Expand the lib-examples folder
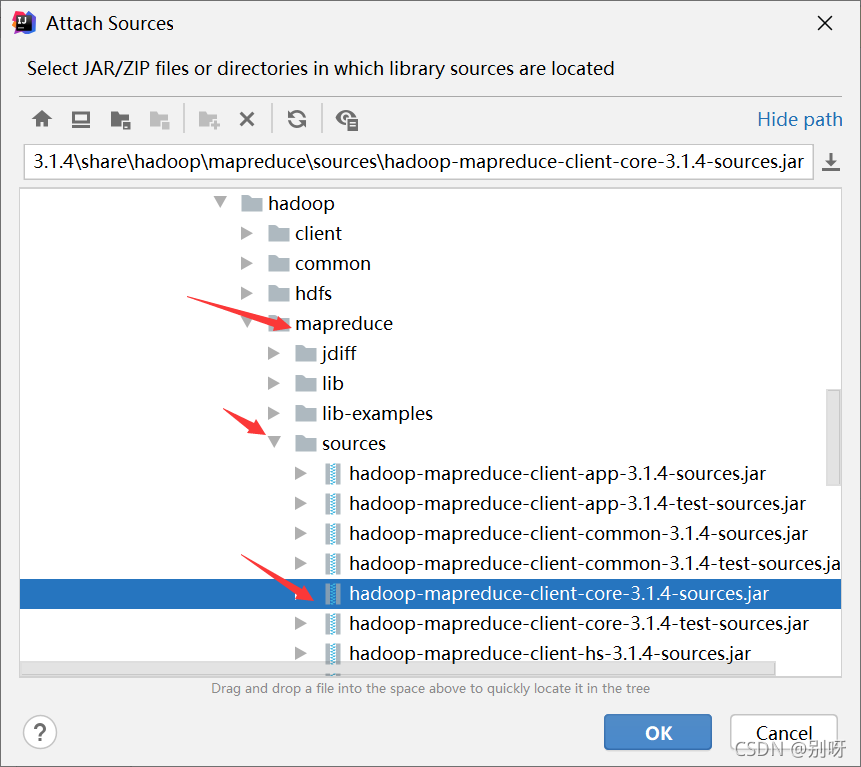Image resolution: width=861 pixels, height=767 pixels. tap(273, 413)
